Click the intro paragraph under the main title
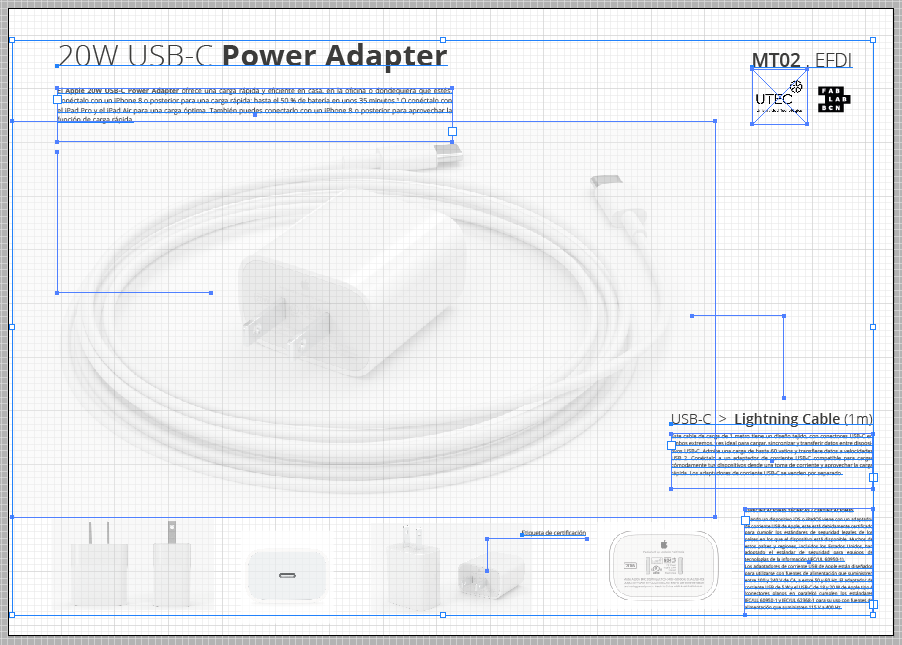This screenshot has width=902, height=645. (x=255, y=104)
